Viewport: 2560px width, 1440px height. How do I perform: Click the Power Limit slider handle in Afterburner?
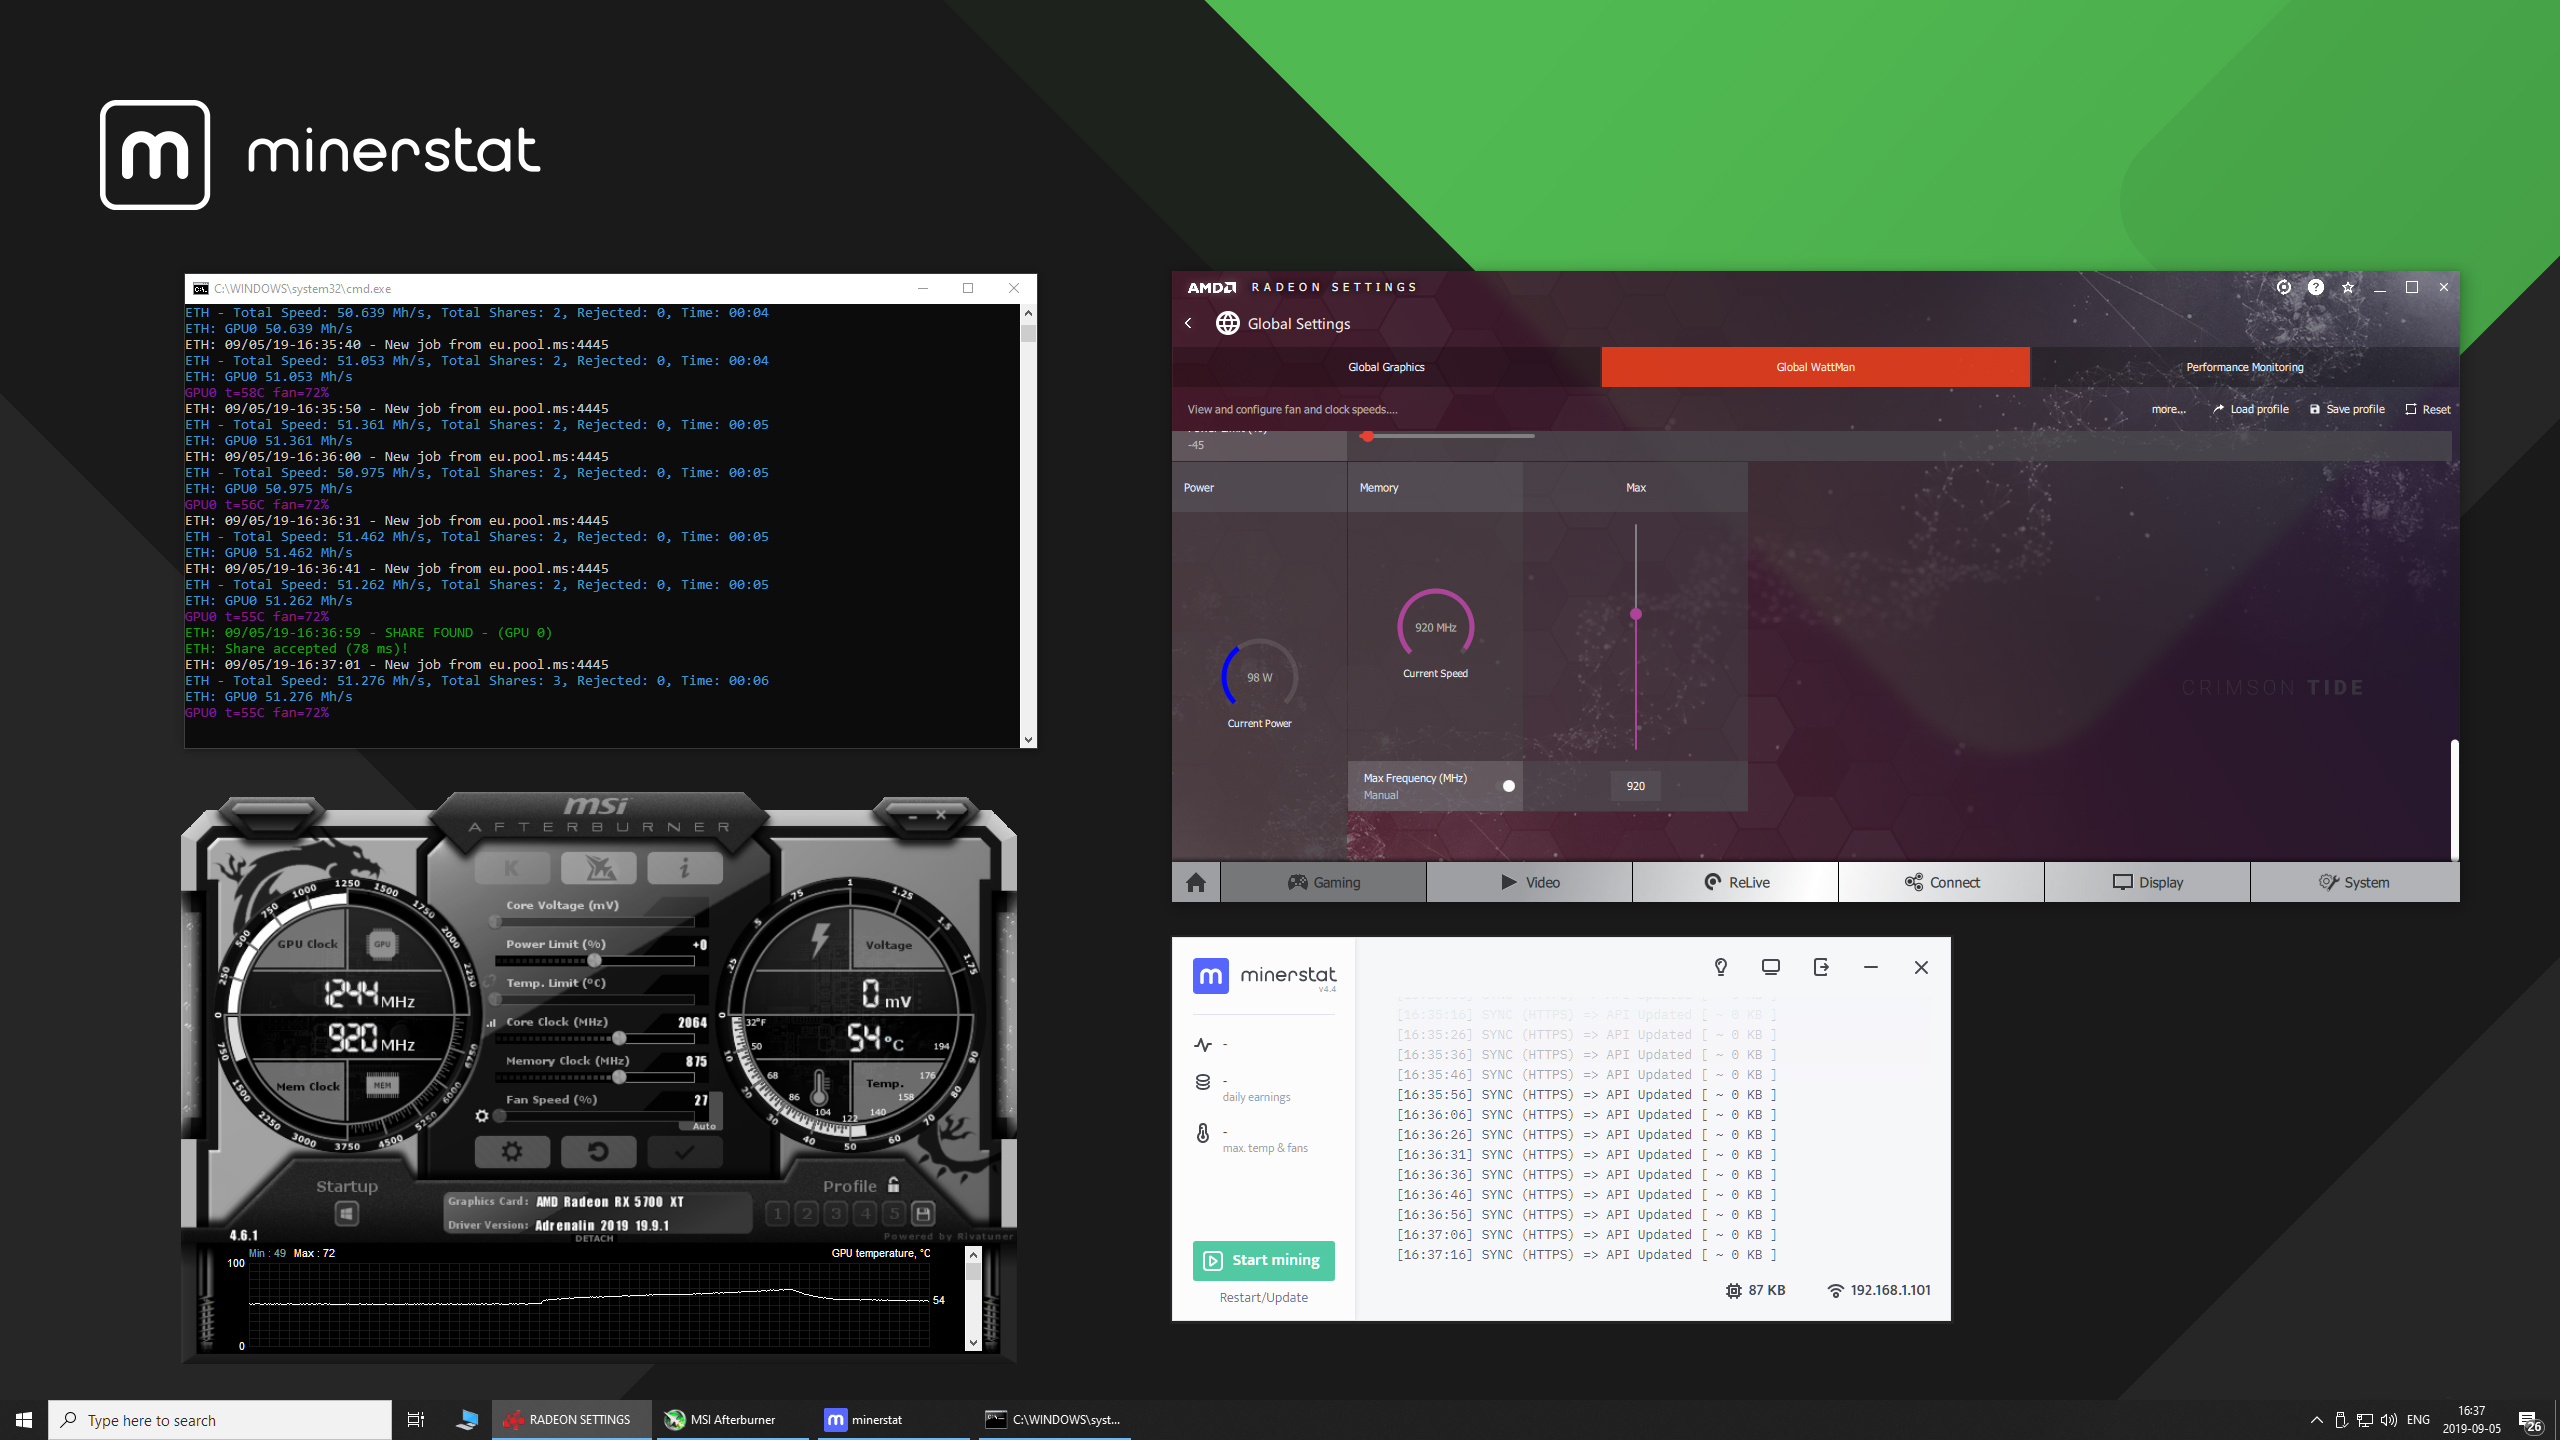click(594, 961)
